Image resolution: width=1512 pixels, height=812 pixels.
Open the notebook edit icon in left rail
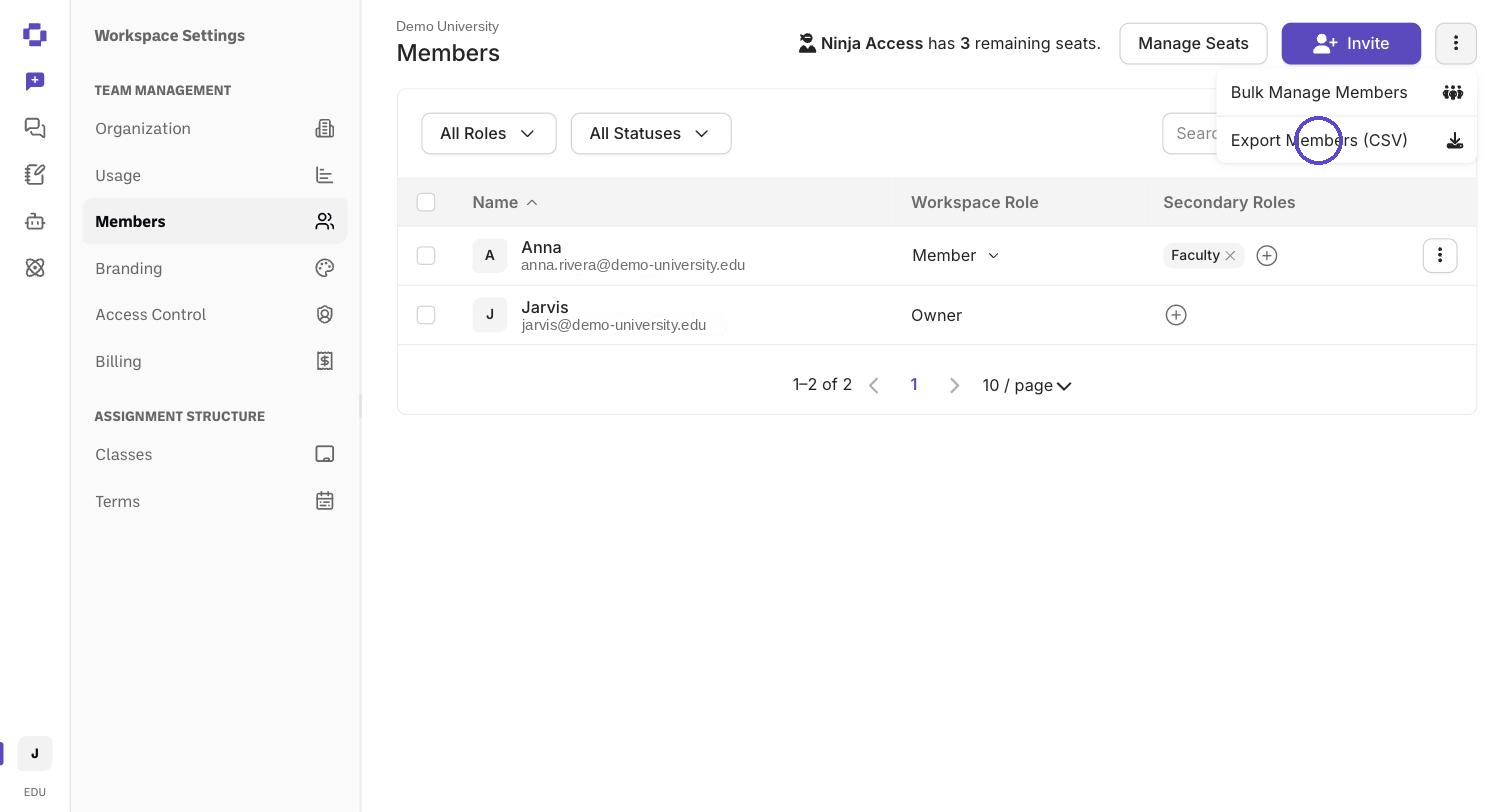[35, 174]
